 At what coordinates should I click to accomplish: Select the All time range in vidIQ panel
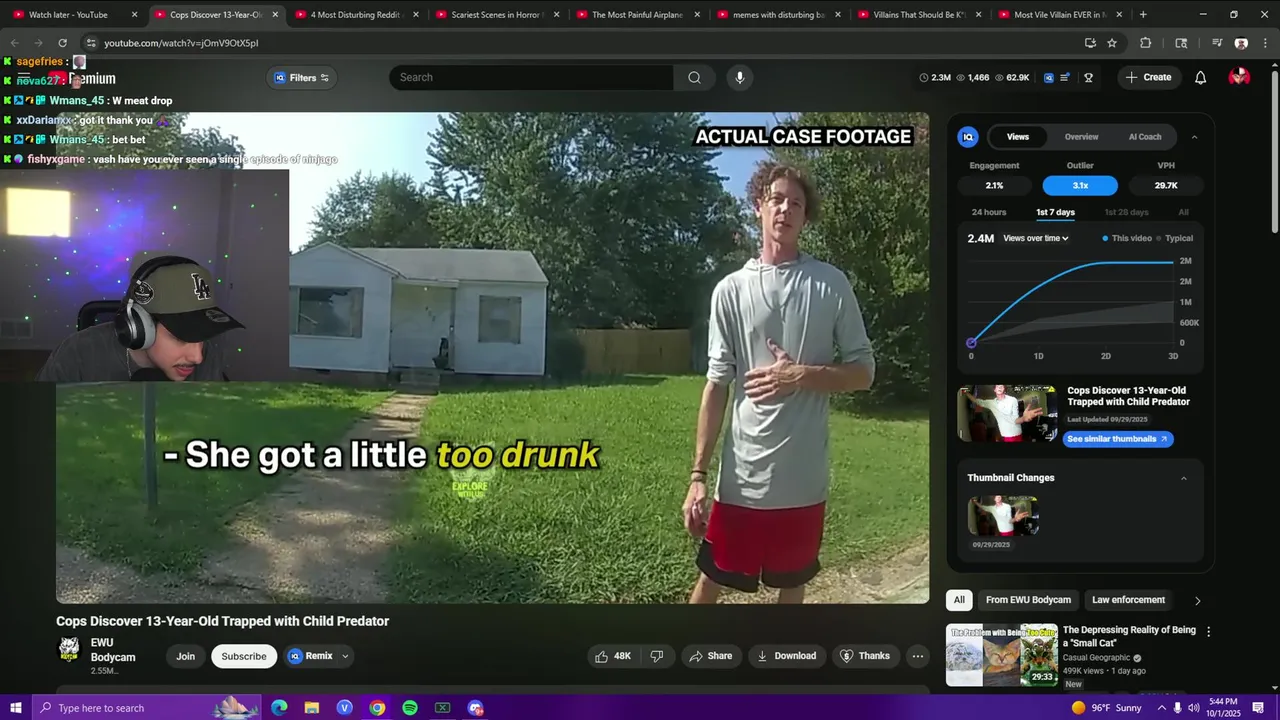click(1183, 212)
